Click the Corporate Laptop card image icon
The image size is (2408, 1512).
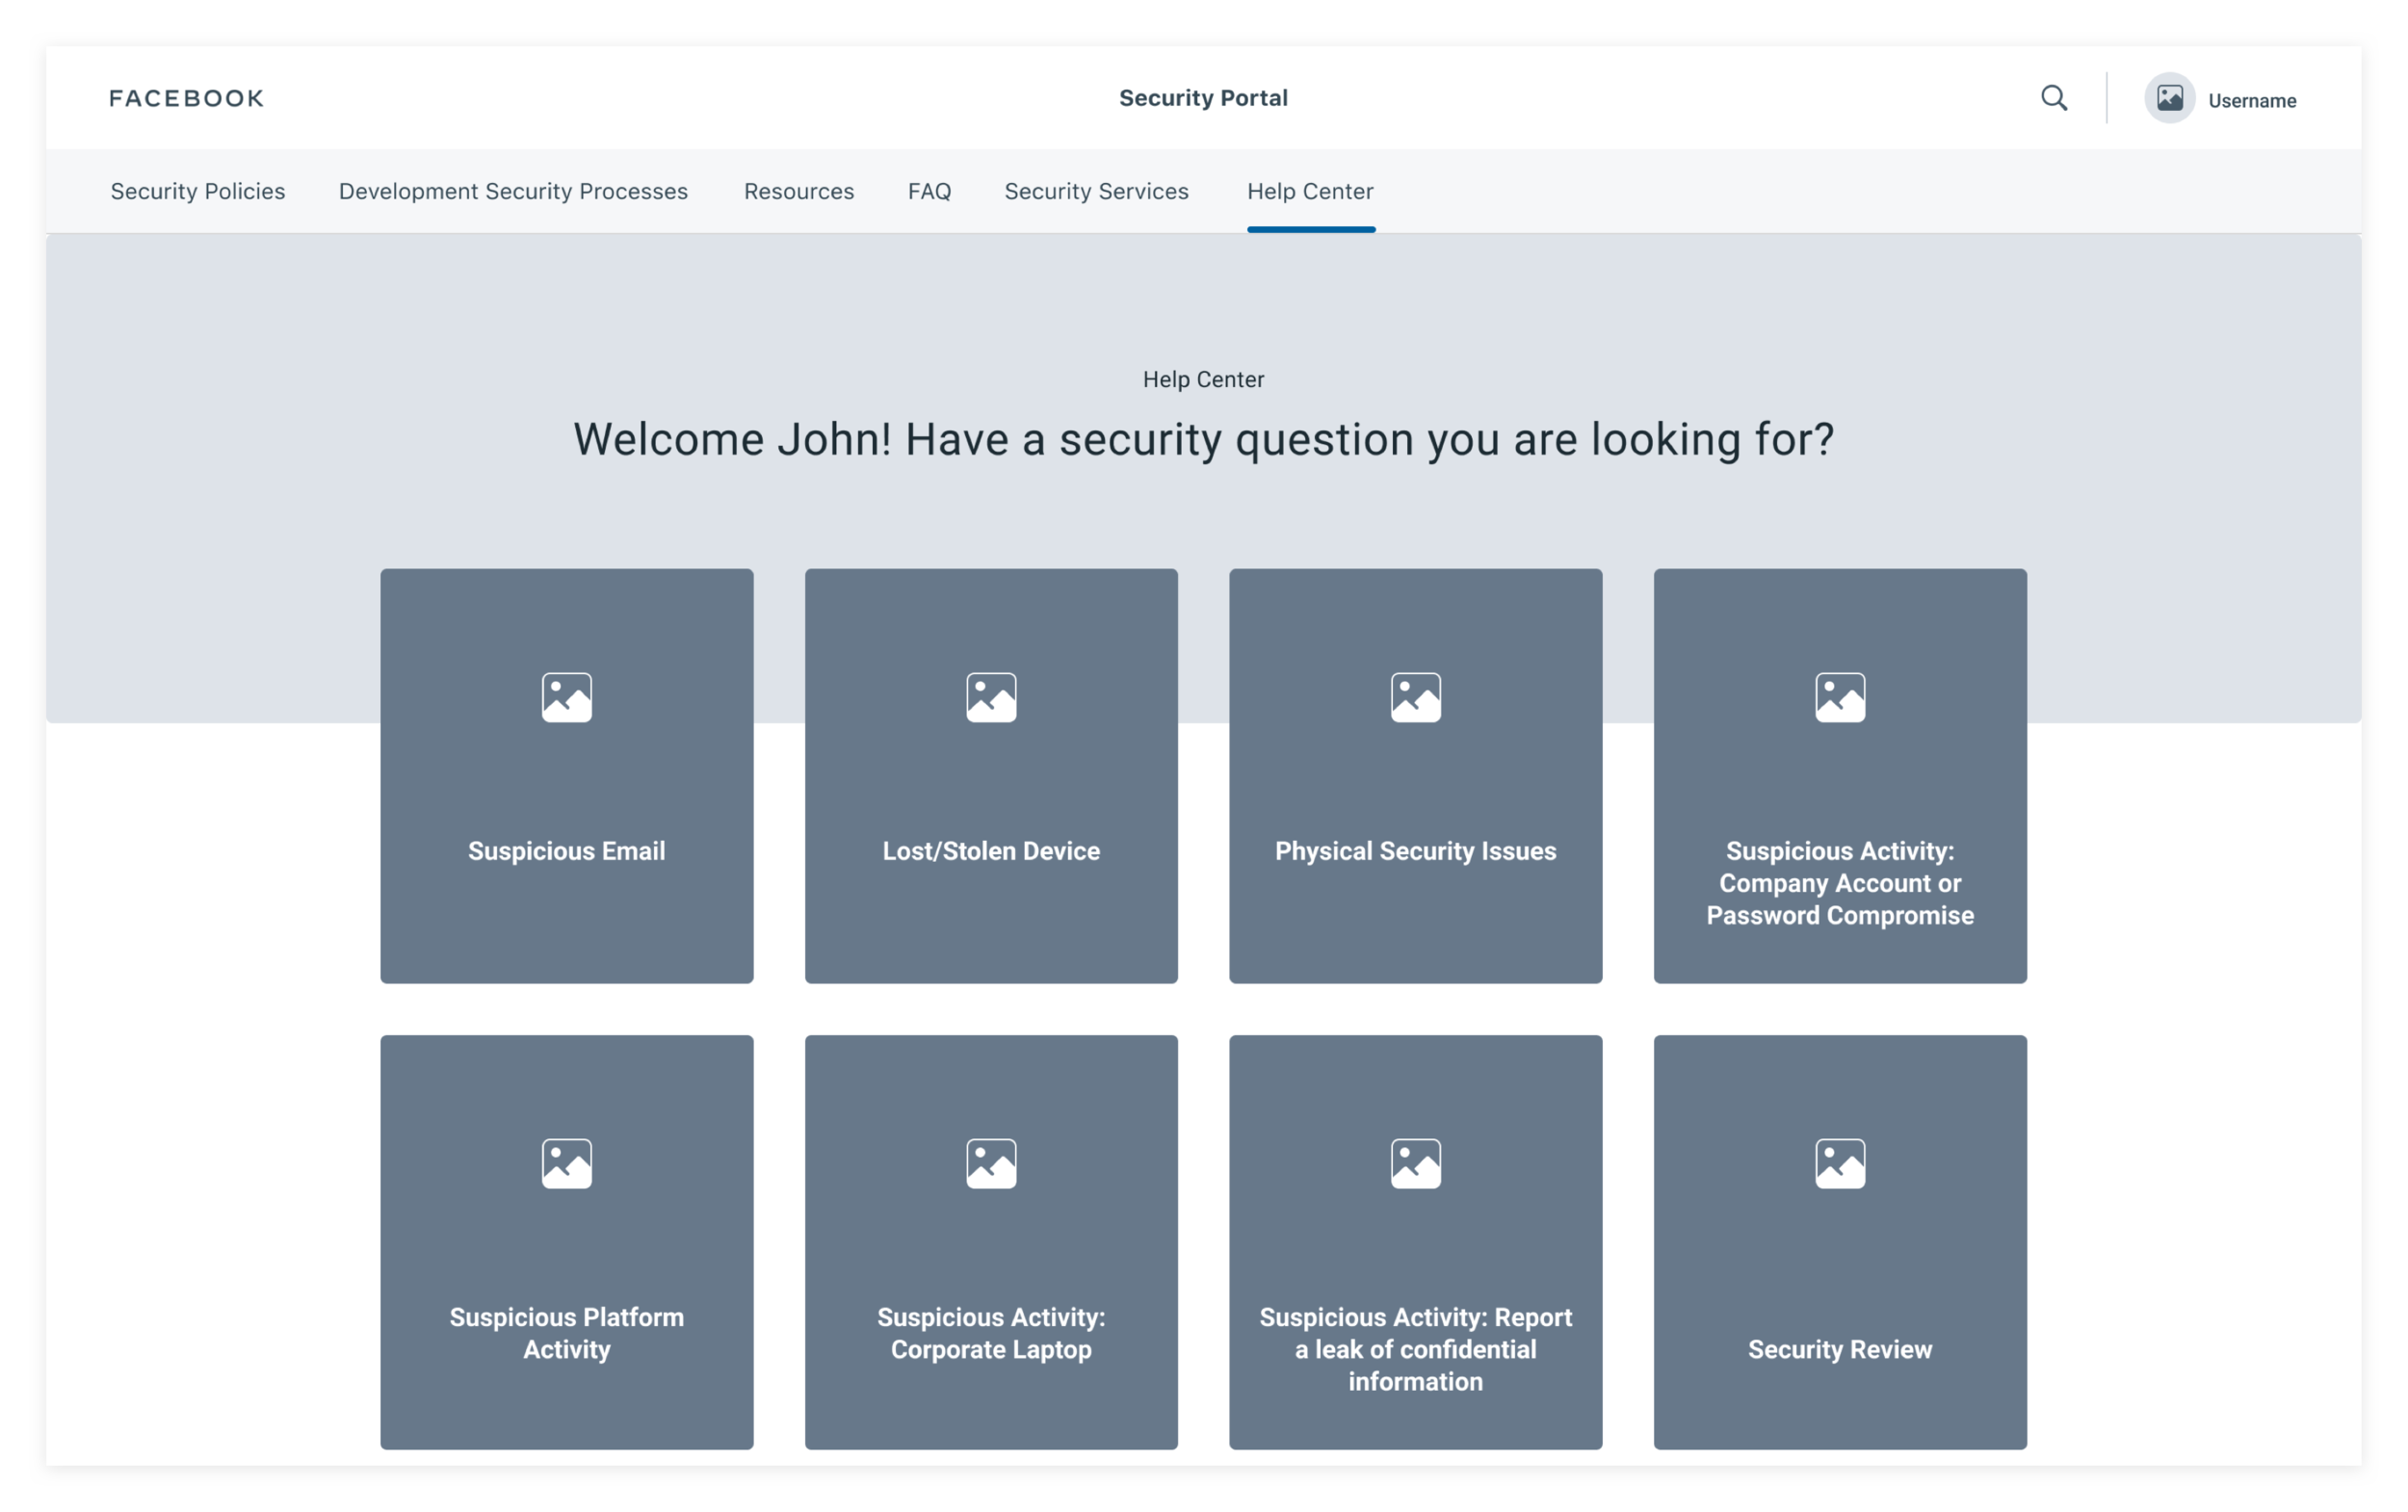(x=991, y=1163)
